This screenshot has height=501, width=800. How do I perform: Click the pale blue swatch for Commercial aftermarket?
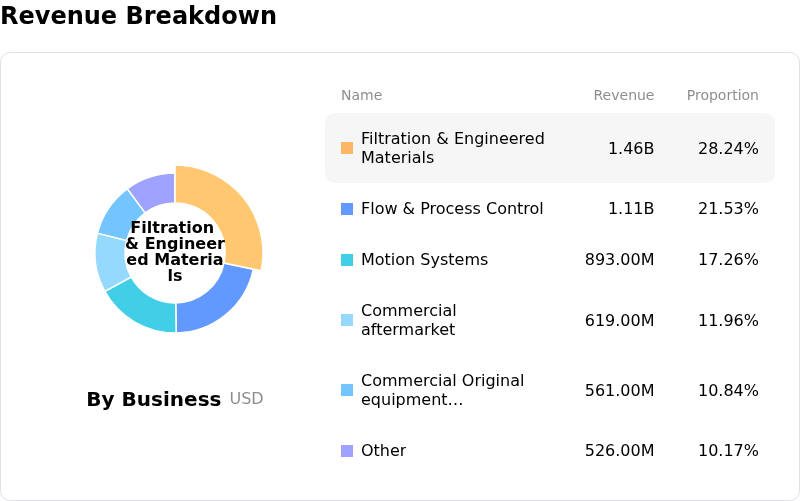point(347,320)
